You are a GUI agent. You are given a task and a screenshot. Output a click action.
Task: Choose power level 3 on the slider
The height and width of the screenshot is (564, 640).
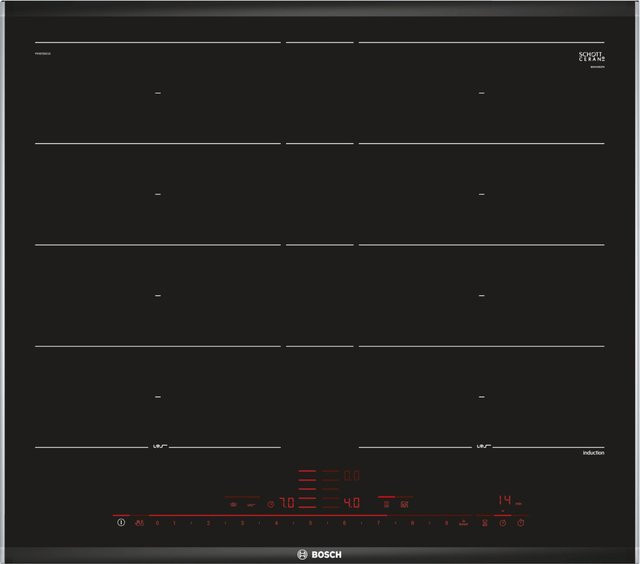click(x=242, y=523)
